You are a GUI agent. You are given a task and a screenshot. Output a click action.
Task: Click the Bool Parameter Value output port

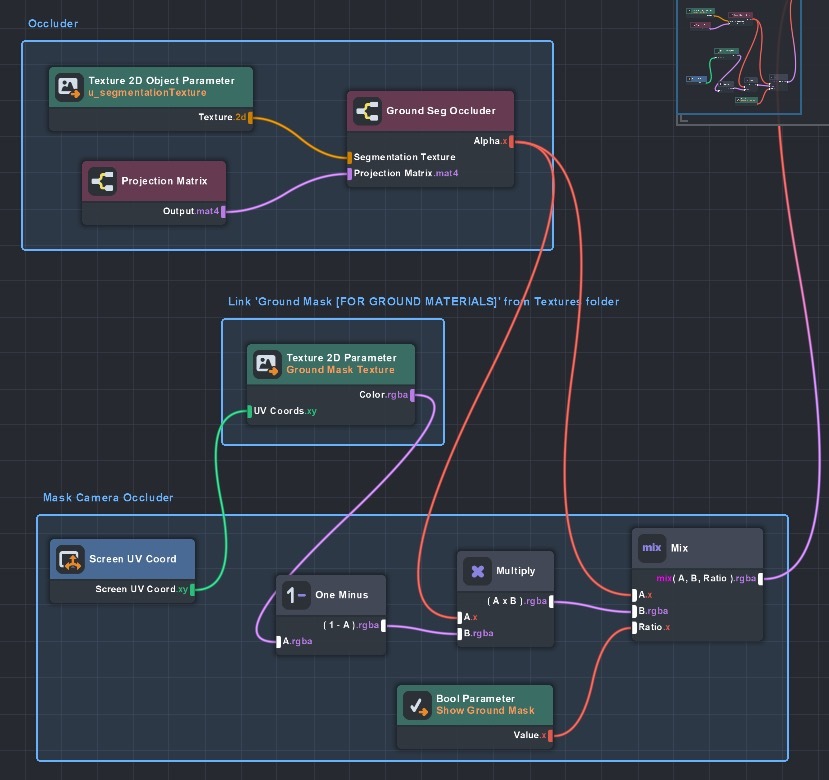[549, 735]
